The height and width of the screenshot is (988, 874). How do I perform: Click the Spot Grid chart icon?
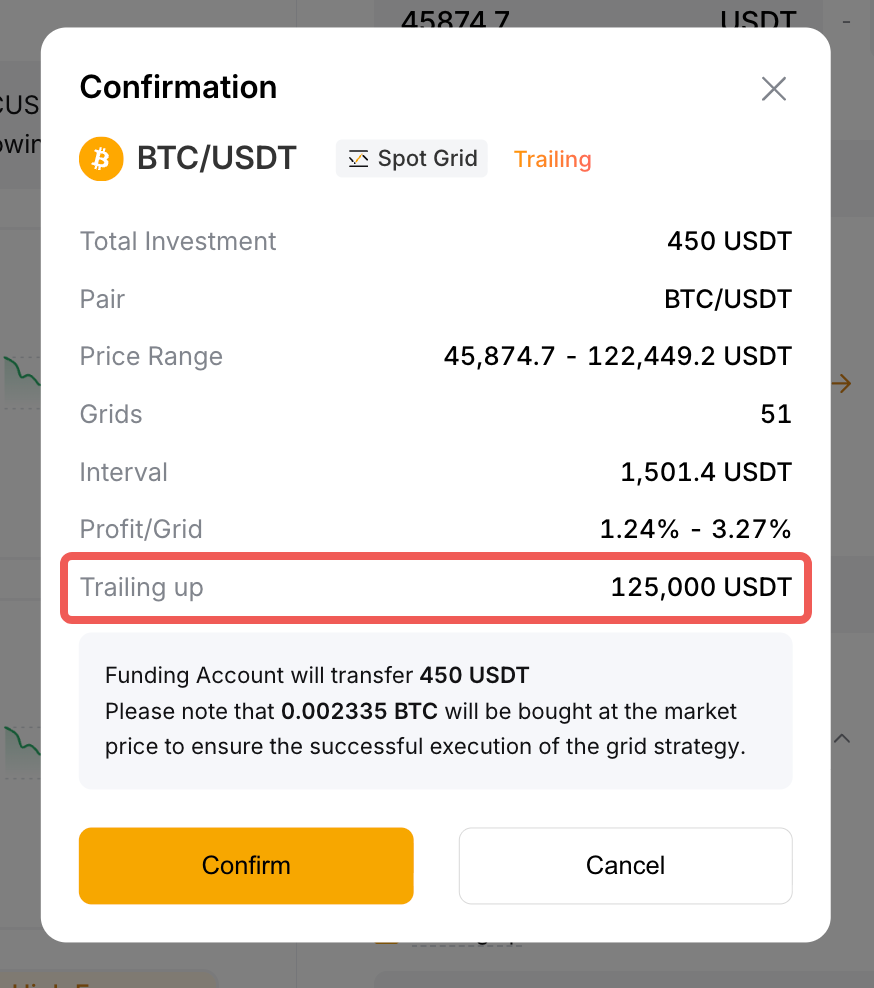coord(358,159)
